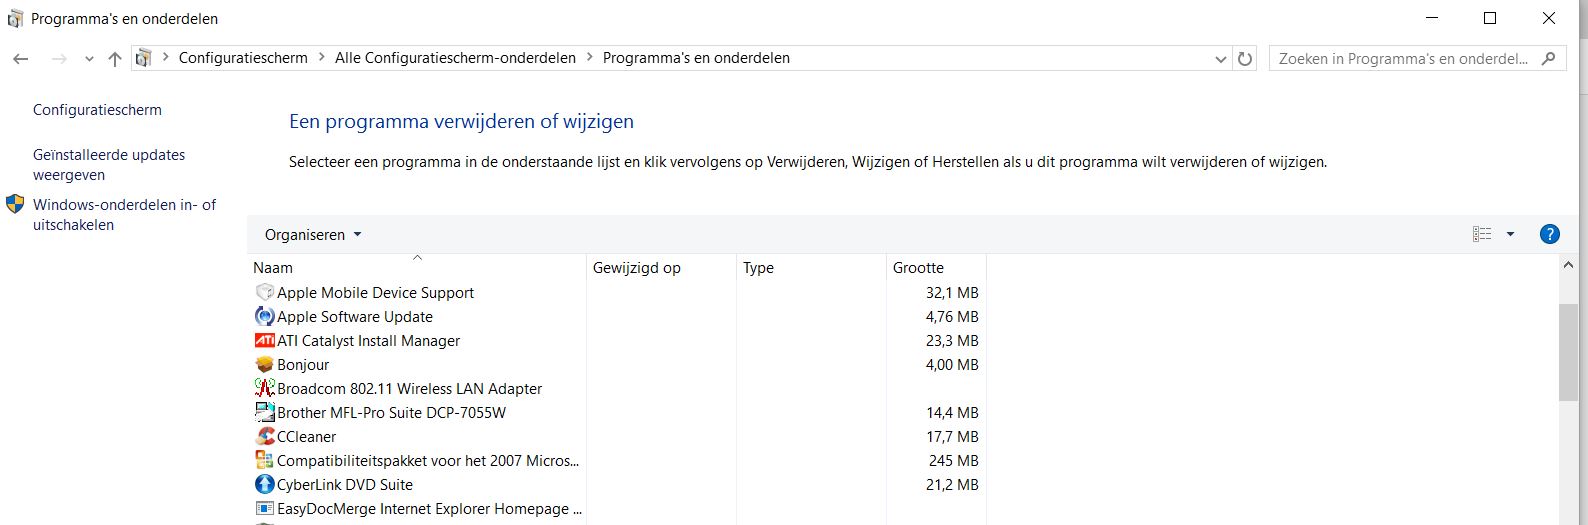Open the Organiseren dropdown menu
Image resolution: width=1588 pixels, height=525 pixels.
point(313,234)
